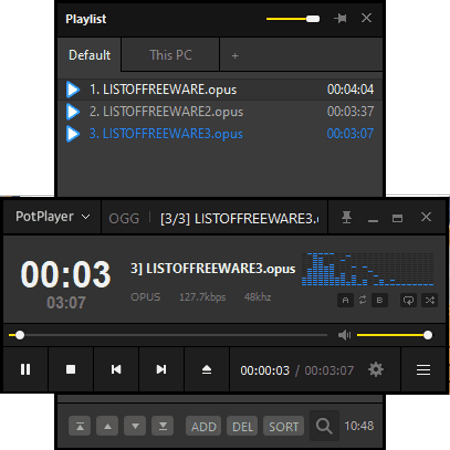Add a new playlist tab with plus

(235, 56)
